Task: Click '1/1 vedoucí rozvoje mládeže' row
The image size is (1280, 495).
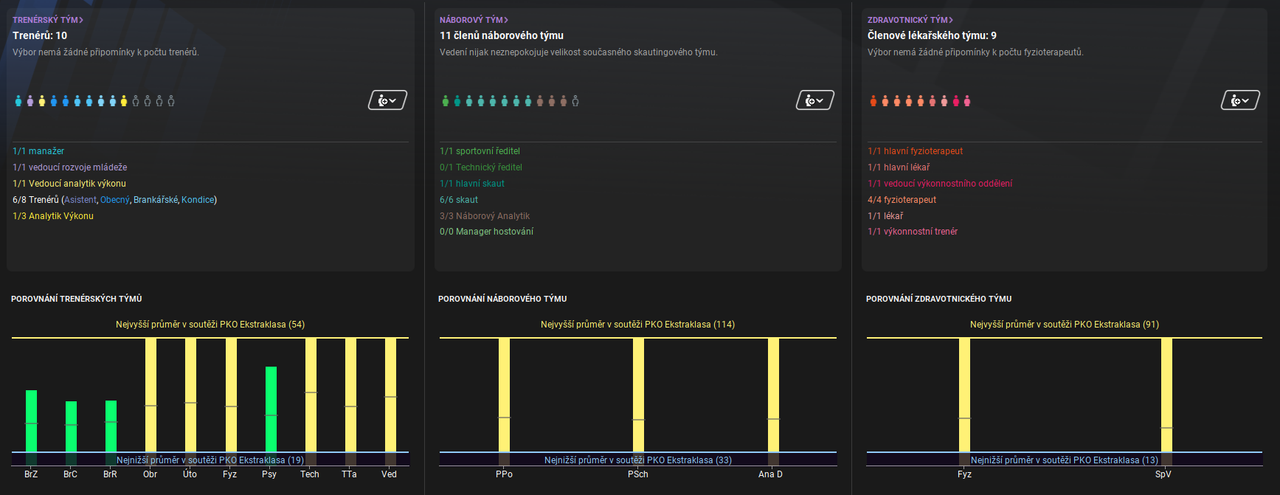Action: pos(70,167)
